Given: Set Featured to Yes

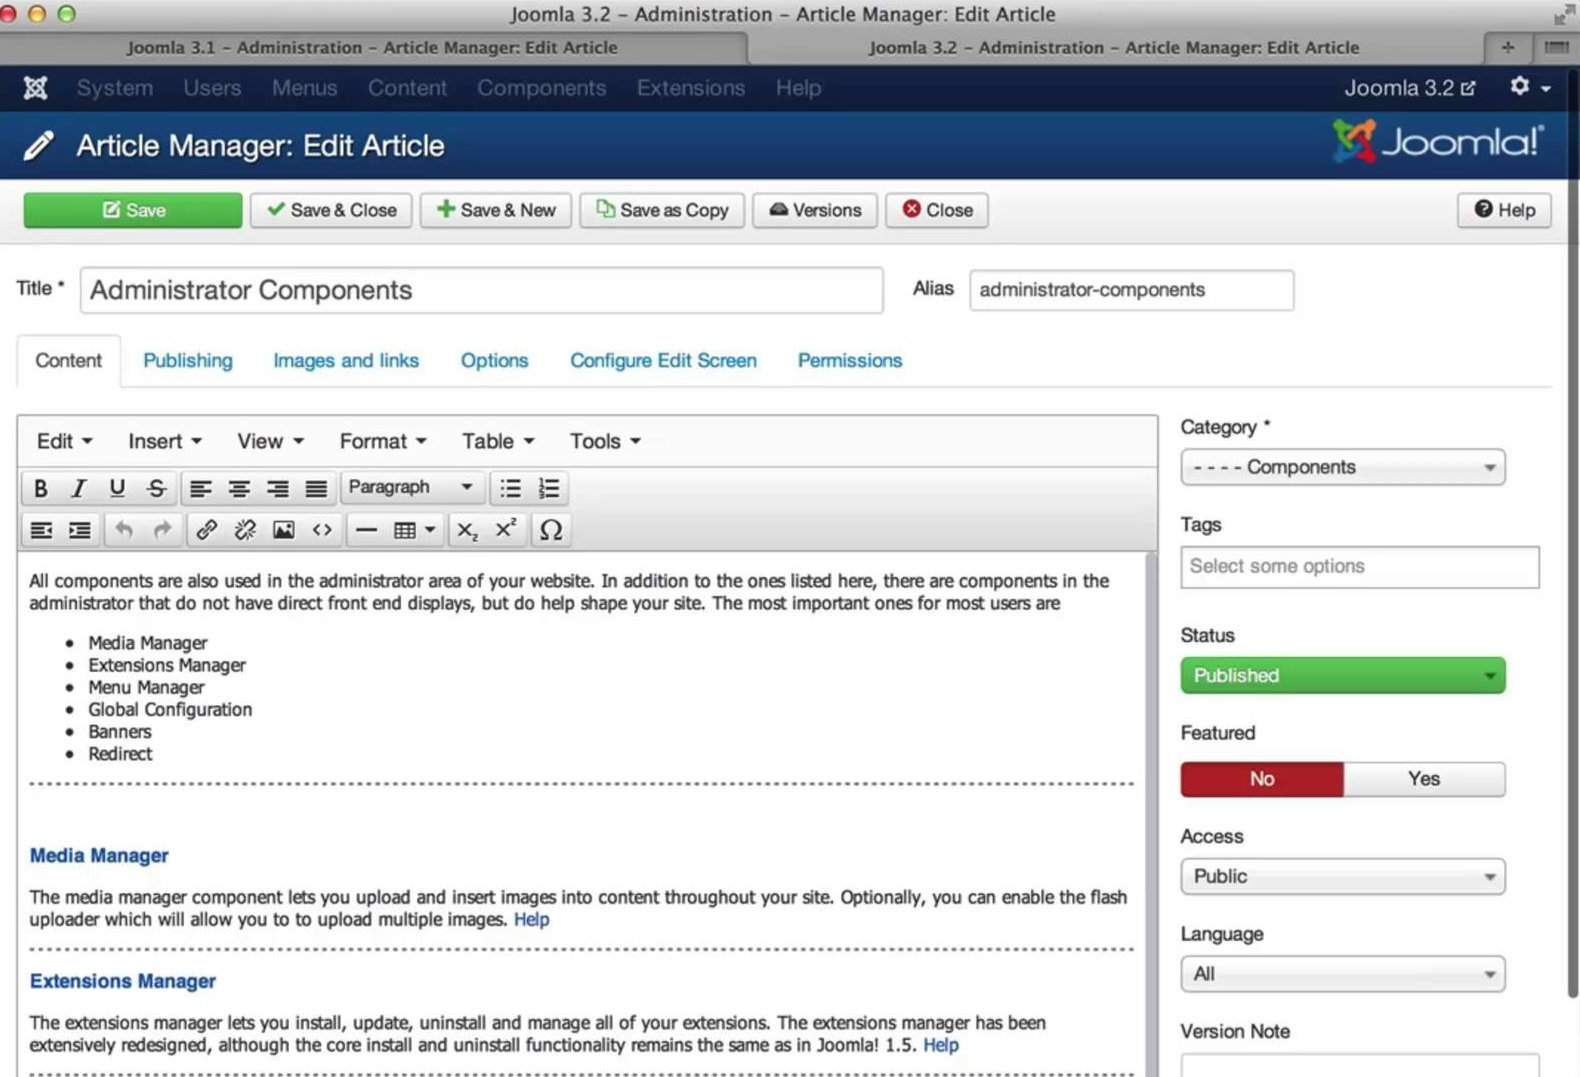Looking at the screenshot, I should coord(1423,779).
